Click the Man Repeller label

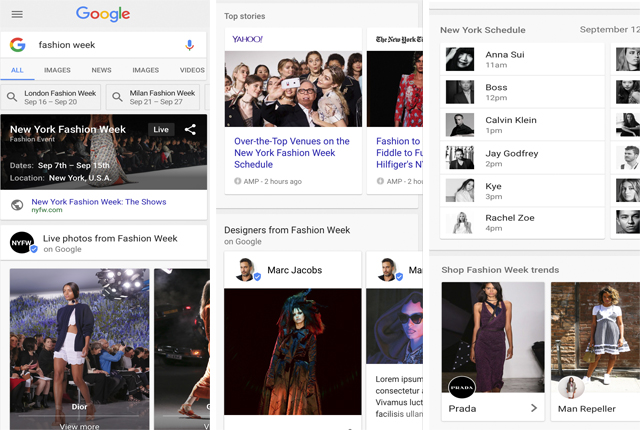pos(587,409)
